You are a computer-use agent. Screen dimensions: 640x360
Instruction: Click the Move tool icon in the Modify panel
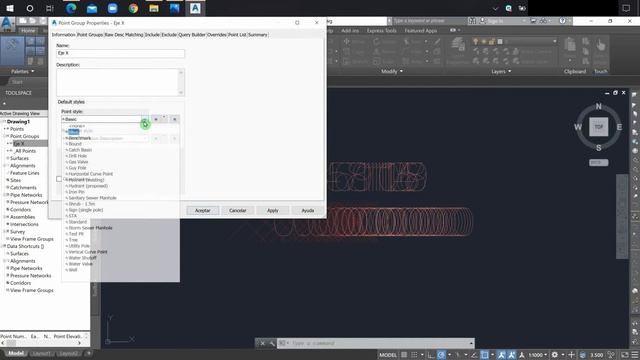point(347,41)
